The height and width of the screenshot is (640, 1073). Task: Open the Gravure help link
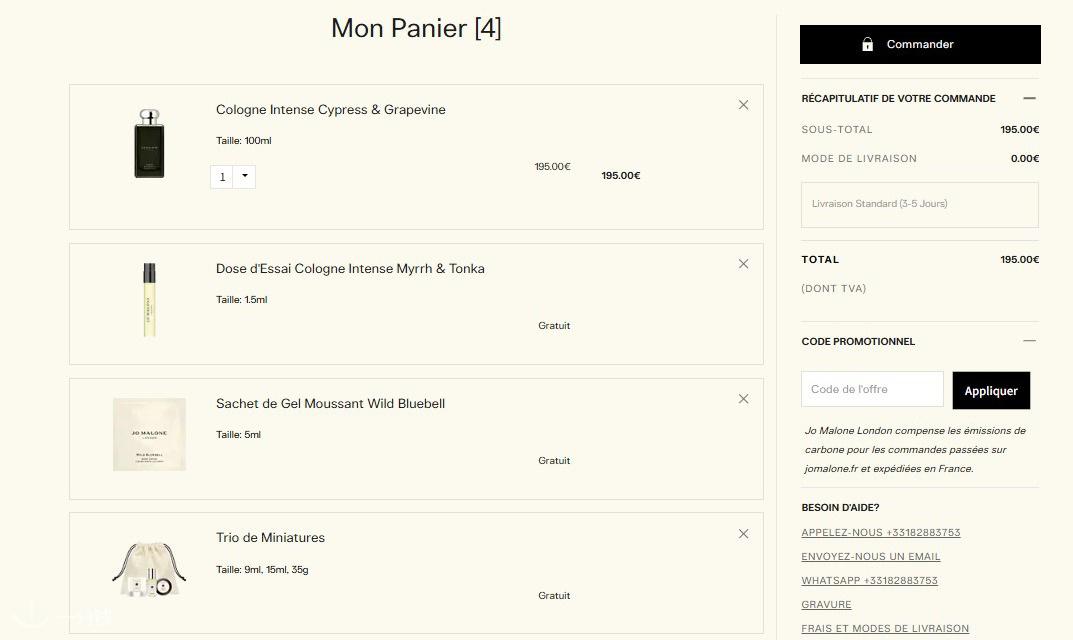pyautogui.click(x=826, y=604)
